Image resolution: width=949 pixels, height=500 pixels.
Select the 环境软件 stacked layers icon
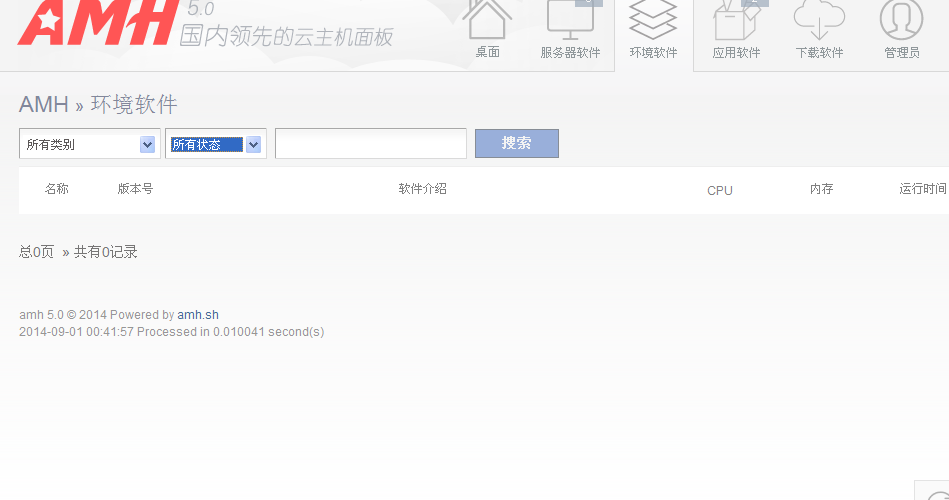click(653, 20)
